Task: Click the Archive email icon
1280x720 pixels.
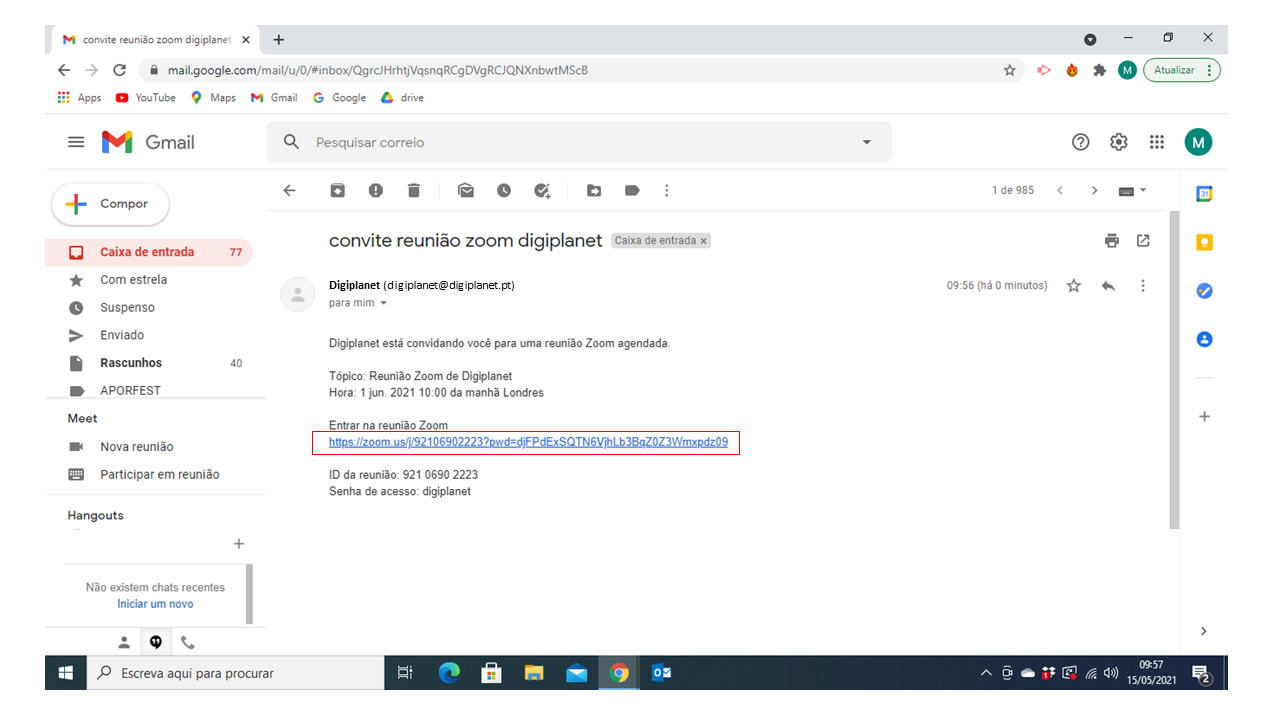Action: (x=338, y=191)
